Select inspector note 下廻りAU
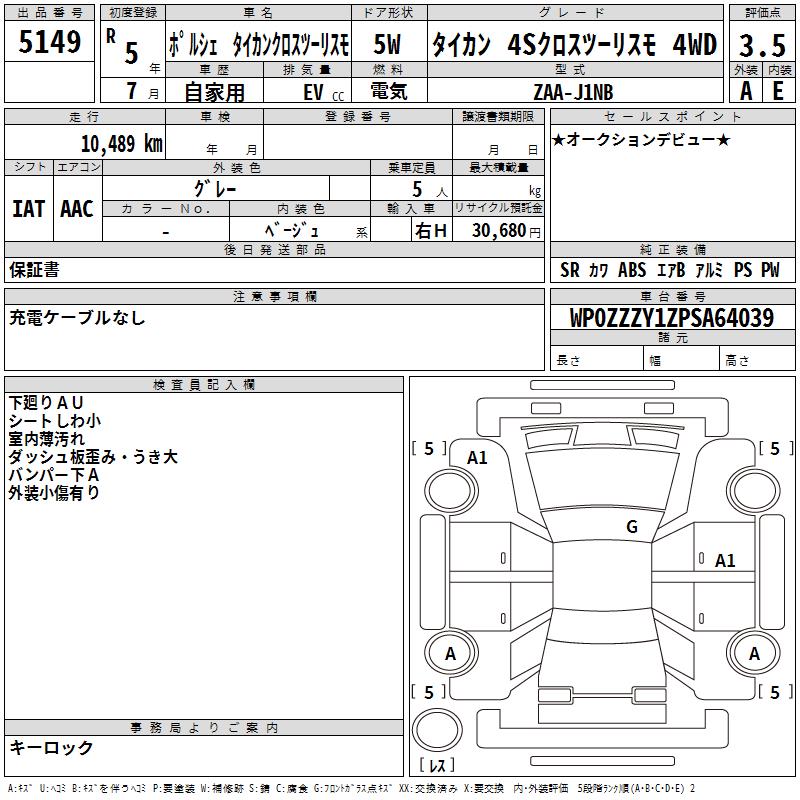Screen dimensions: 800x800 pos(46,403)
